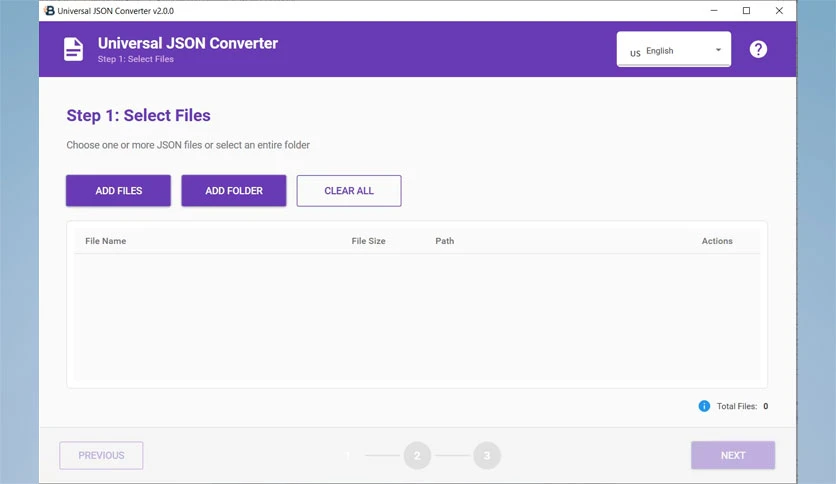
Task: Click the PREVIOUS button
Action: pyautogui.click(x=101, y=456)
